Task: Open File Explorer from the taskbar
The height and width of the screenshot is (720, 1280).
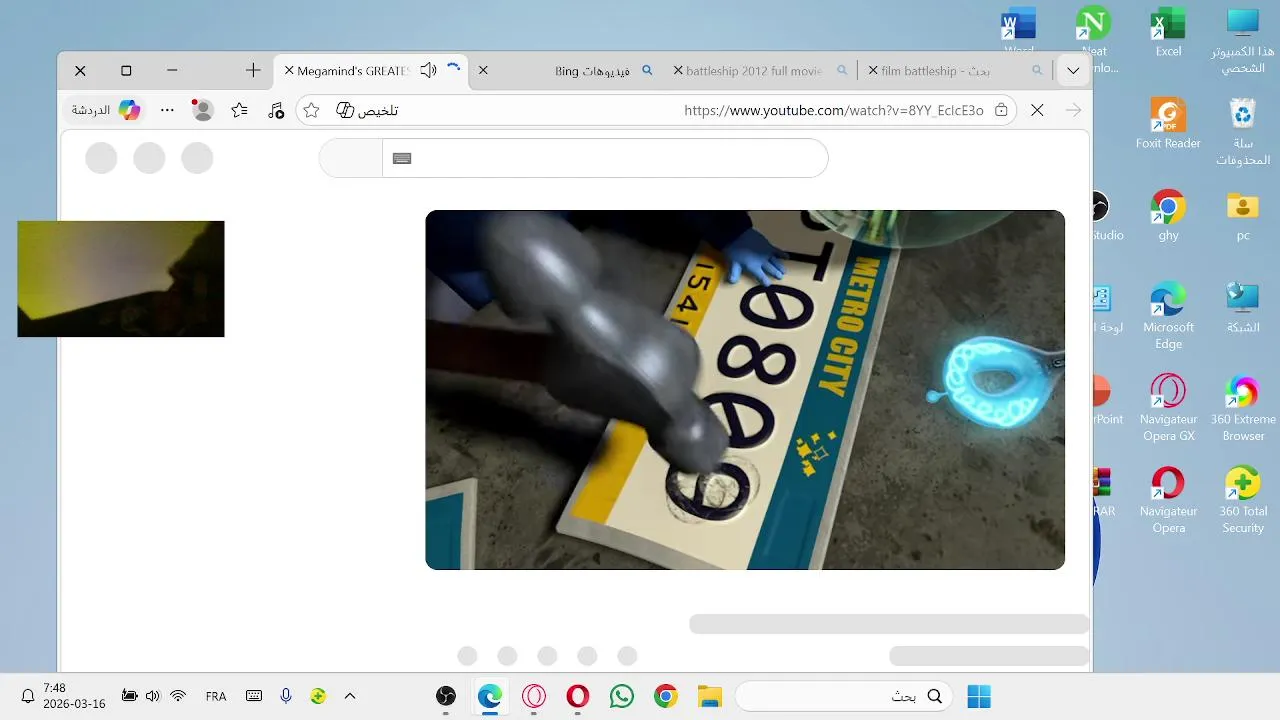Action: [709, 696]
